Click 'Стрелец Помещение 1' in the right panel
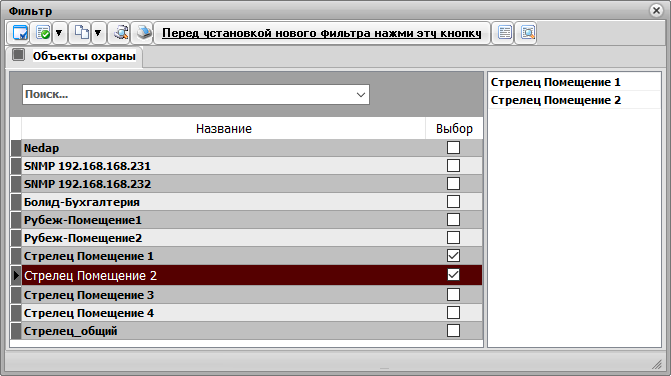671x376 pixels. pos(555,82)
